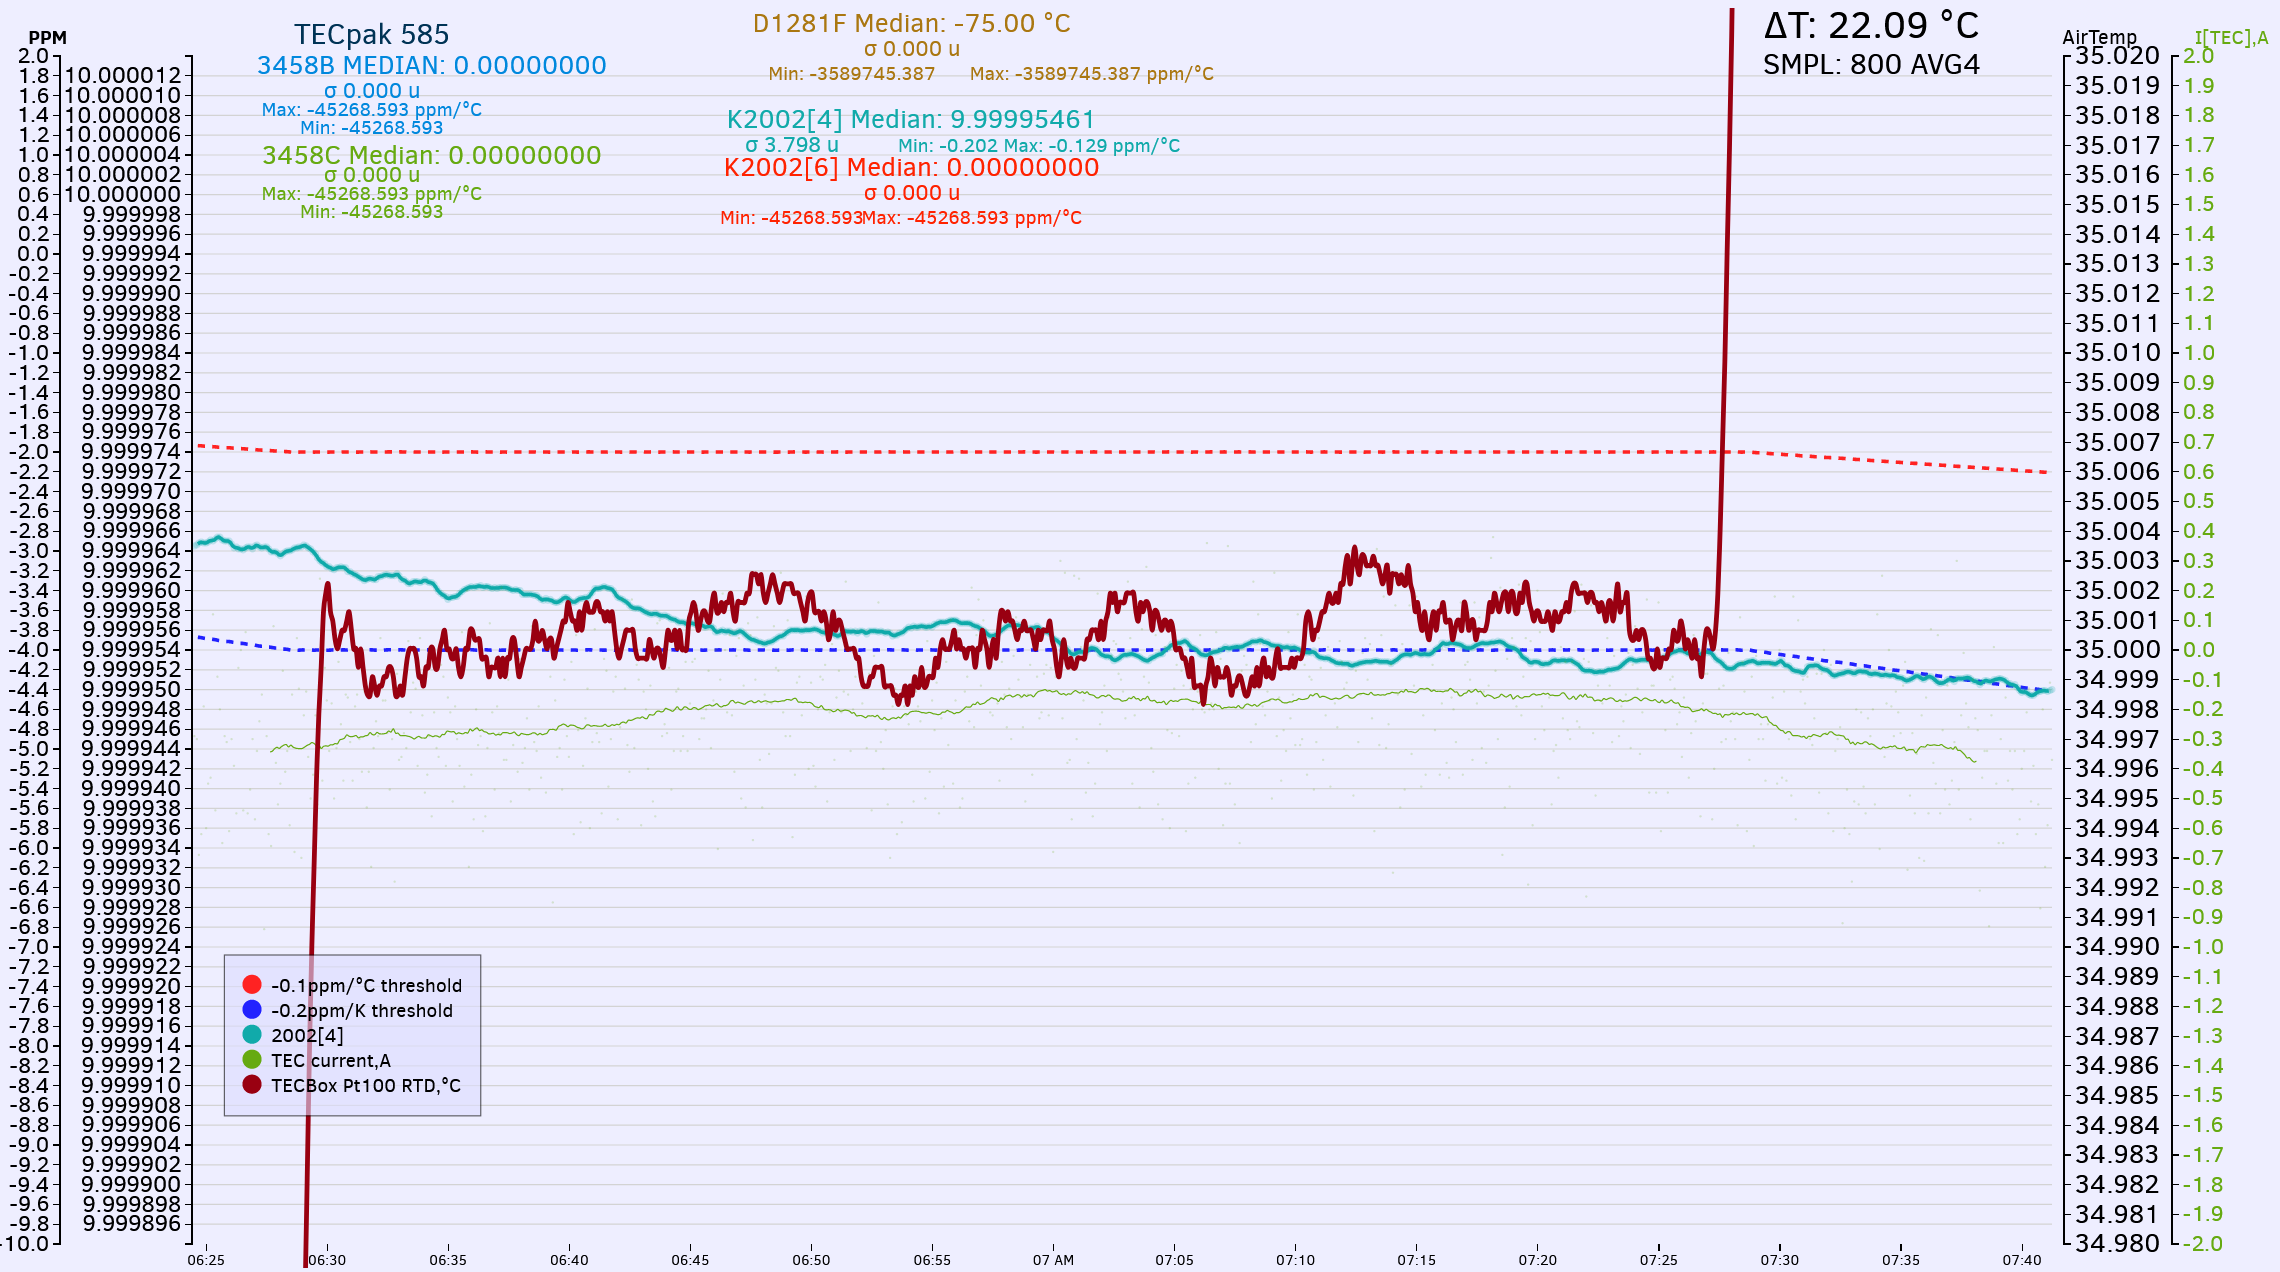Click the 'SMPL: 800 AVG4' label

(1871, 65)
